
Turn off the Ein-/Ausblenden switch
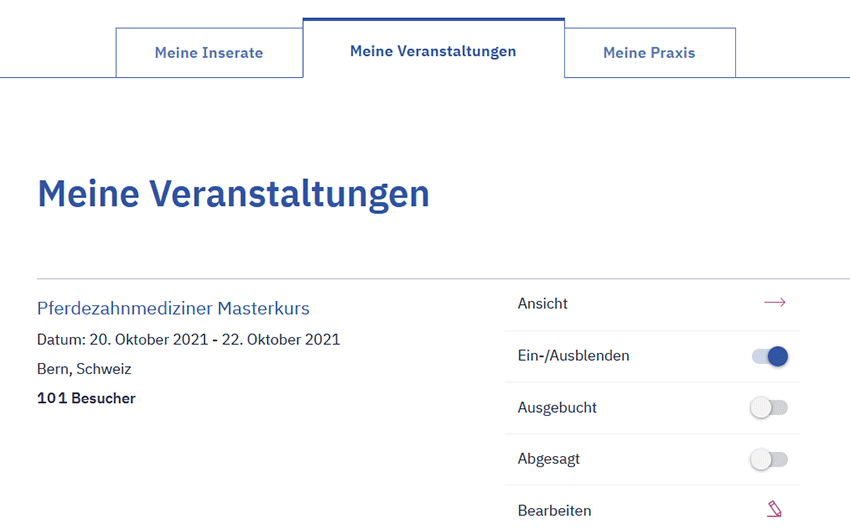click(770, 356)
